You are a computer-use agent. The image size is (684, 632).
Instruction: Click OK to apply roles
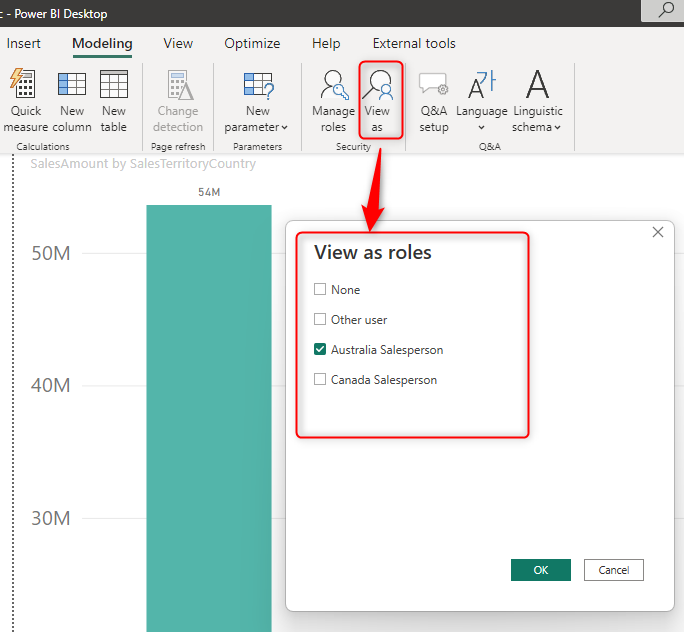pos(540,570)
